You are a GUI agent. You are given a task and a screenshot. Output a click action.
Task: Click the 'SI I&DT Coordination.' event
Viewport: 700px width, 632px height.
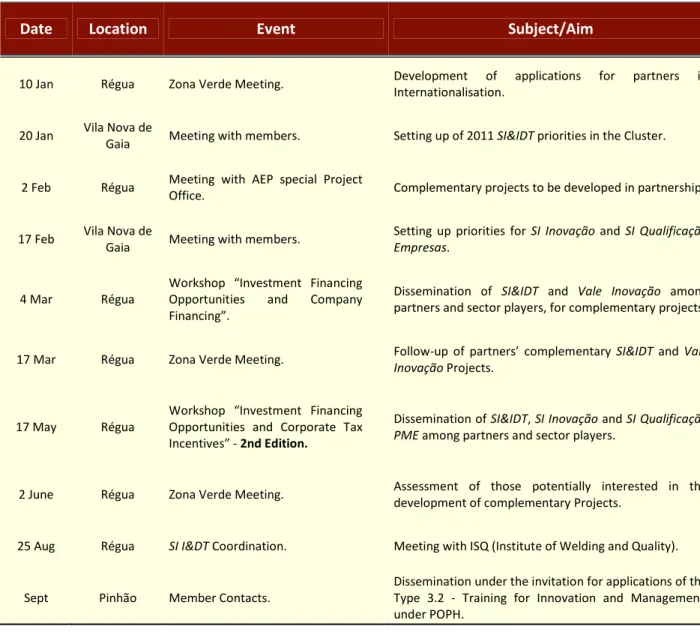(x=228, y=546)
